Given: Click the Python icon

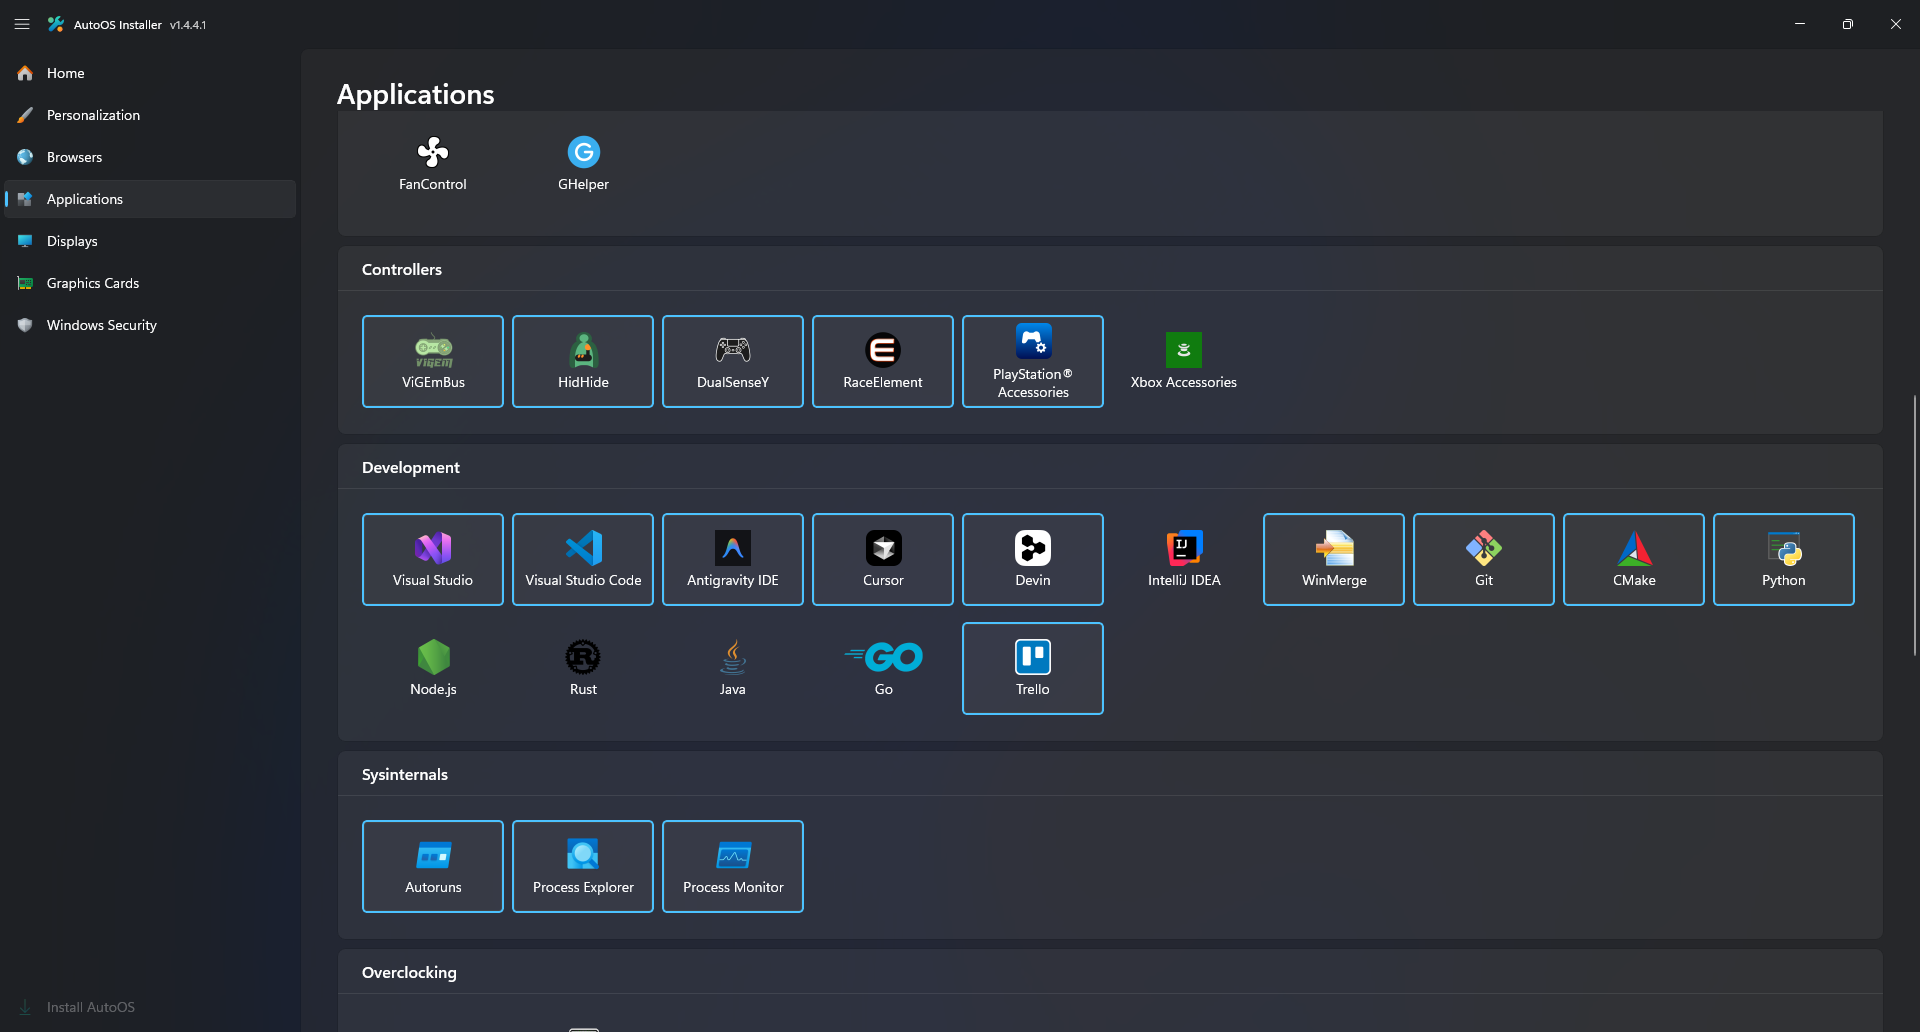Looking at the screenshot, I should 1784,548.
